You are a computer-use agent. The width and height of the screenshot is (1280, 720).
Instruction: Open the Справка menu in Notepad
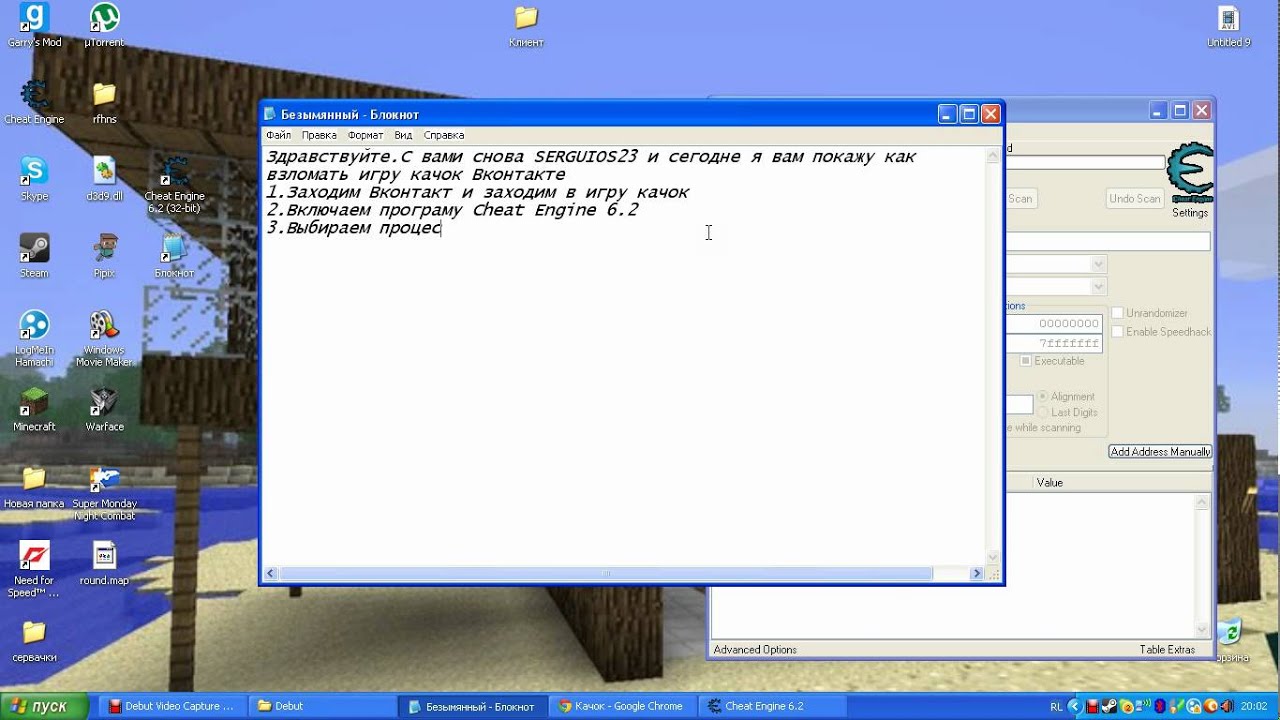444,135
